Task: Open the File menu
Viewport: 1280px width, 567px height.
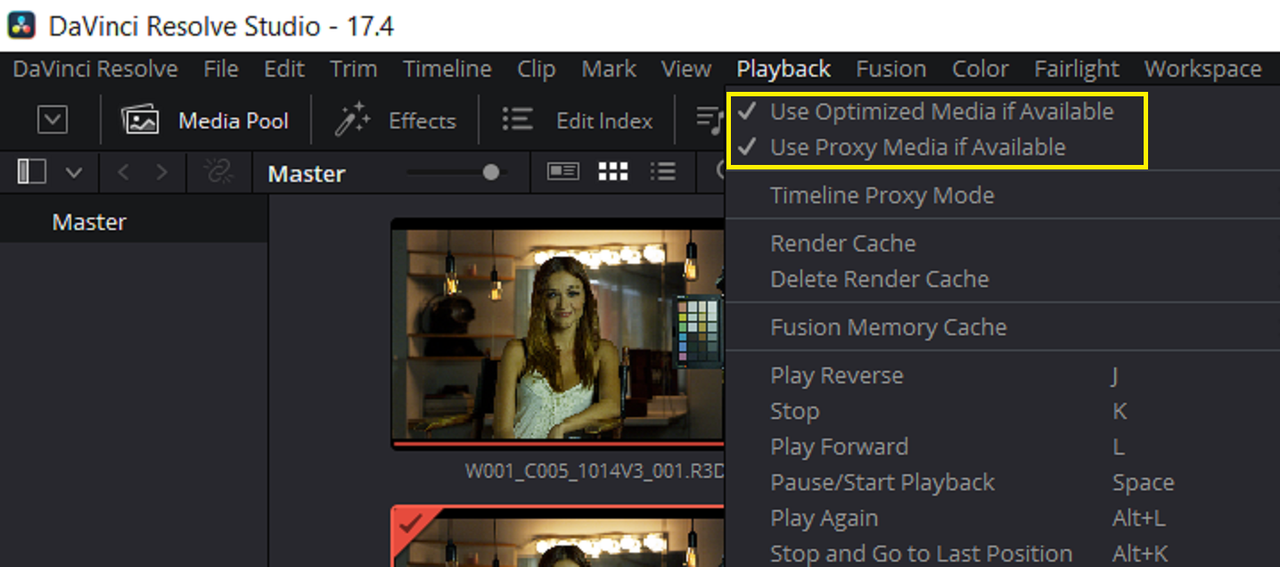Action: (x=221, y=69)
